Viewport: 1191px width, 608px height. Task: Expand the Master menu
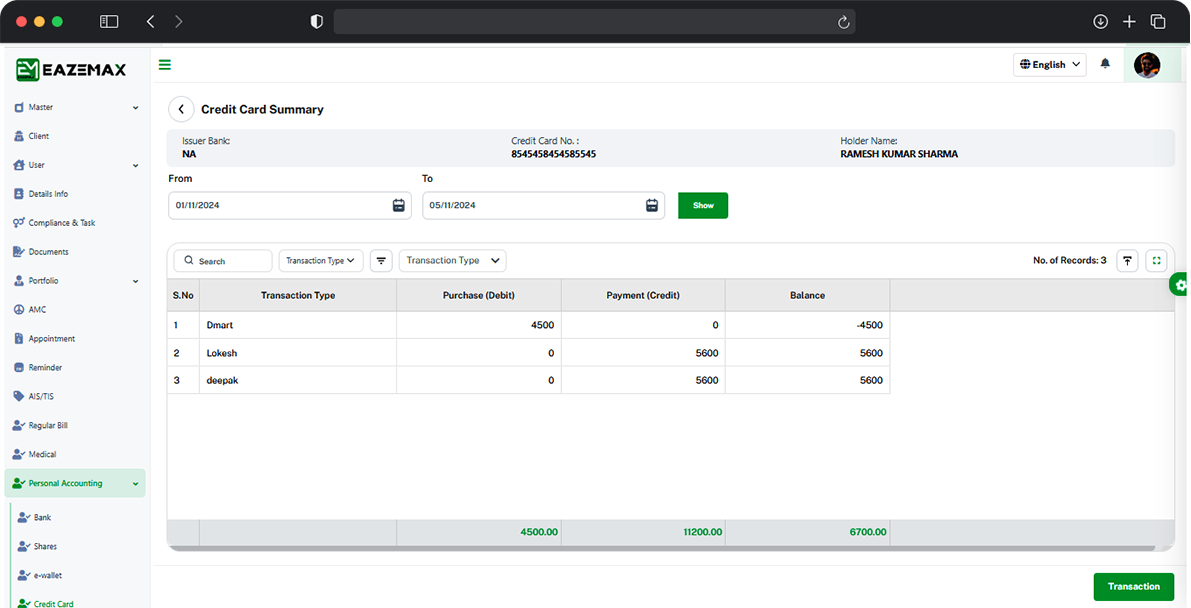[x=75, y=107]
